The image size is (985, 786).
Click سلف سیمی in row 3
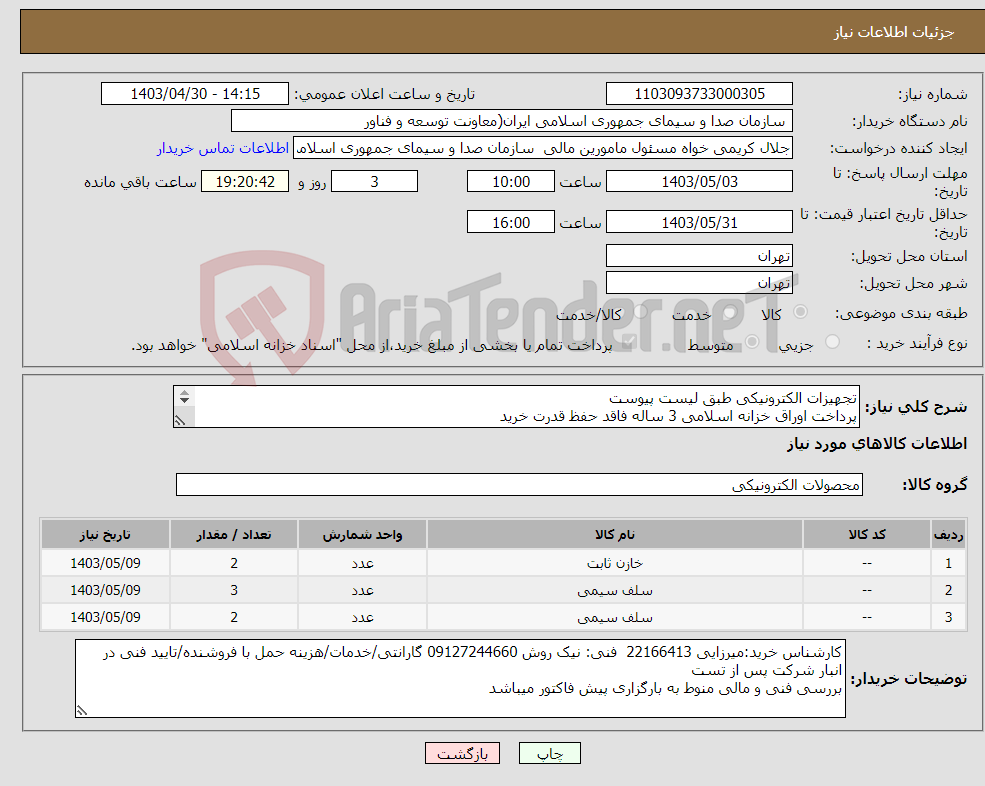(x=614, y=618)
